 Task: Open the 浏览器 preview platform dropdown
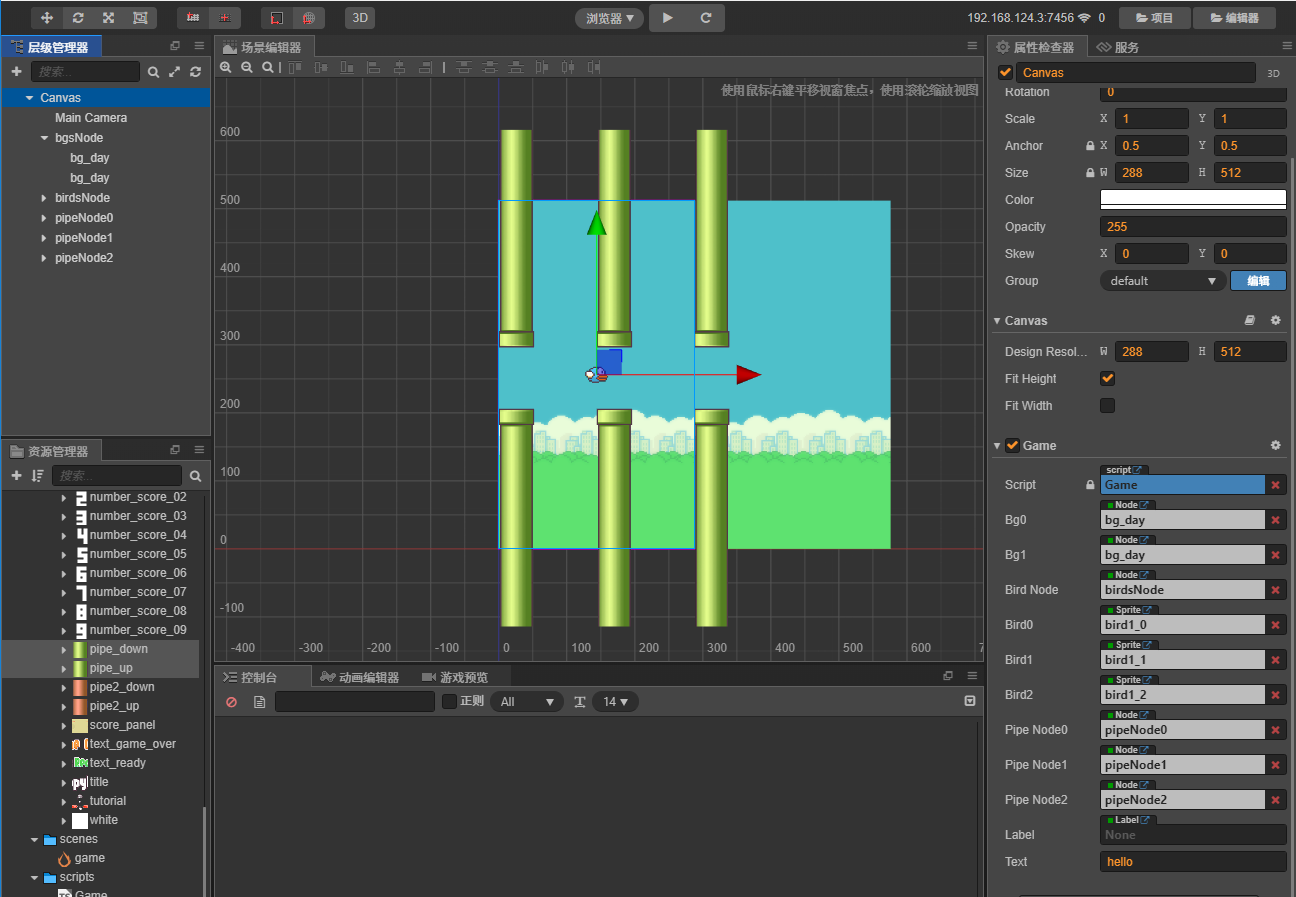tap(609, 18)
